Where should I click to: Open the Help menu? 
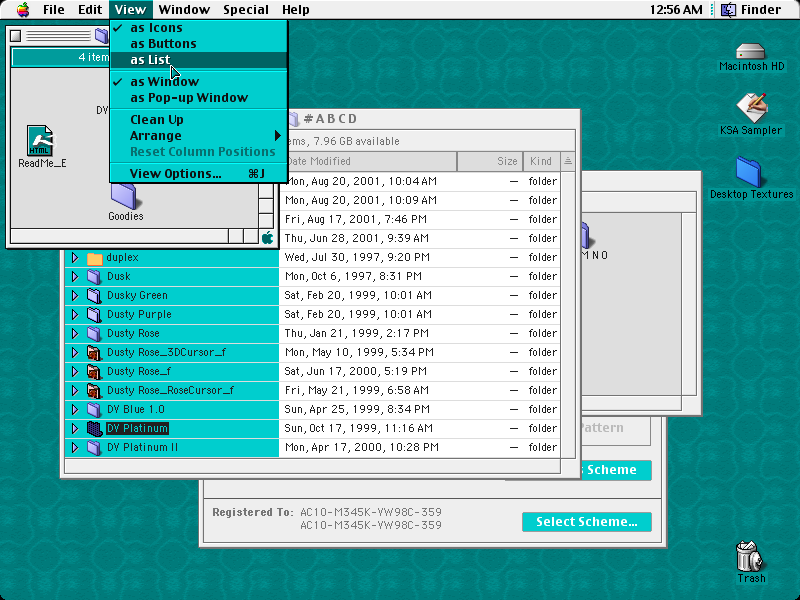pos(295,10)
